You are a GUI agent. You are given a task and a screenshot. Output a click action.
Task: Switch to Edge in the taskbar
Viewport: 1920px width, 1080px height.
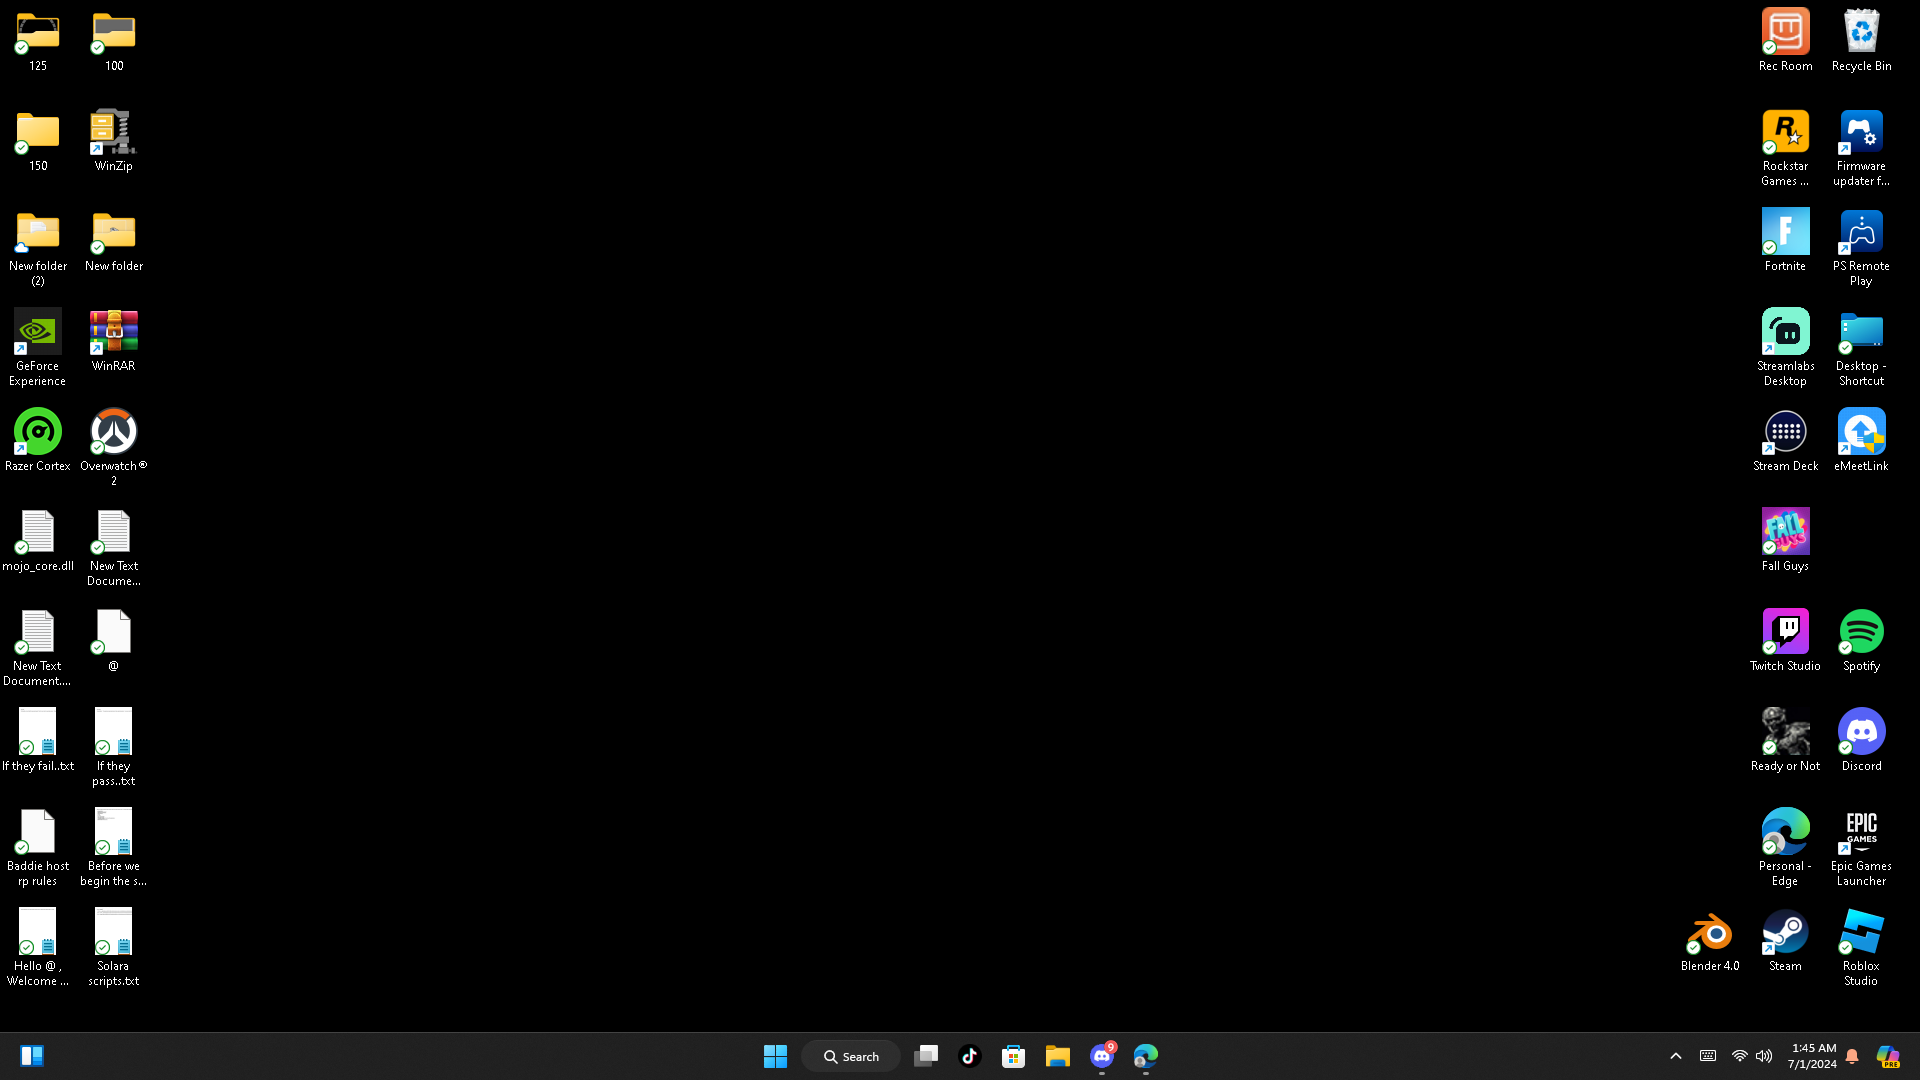[x=1146, y=1056]
